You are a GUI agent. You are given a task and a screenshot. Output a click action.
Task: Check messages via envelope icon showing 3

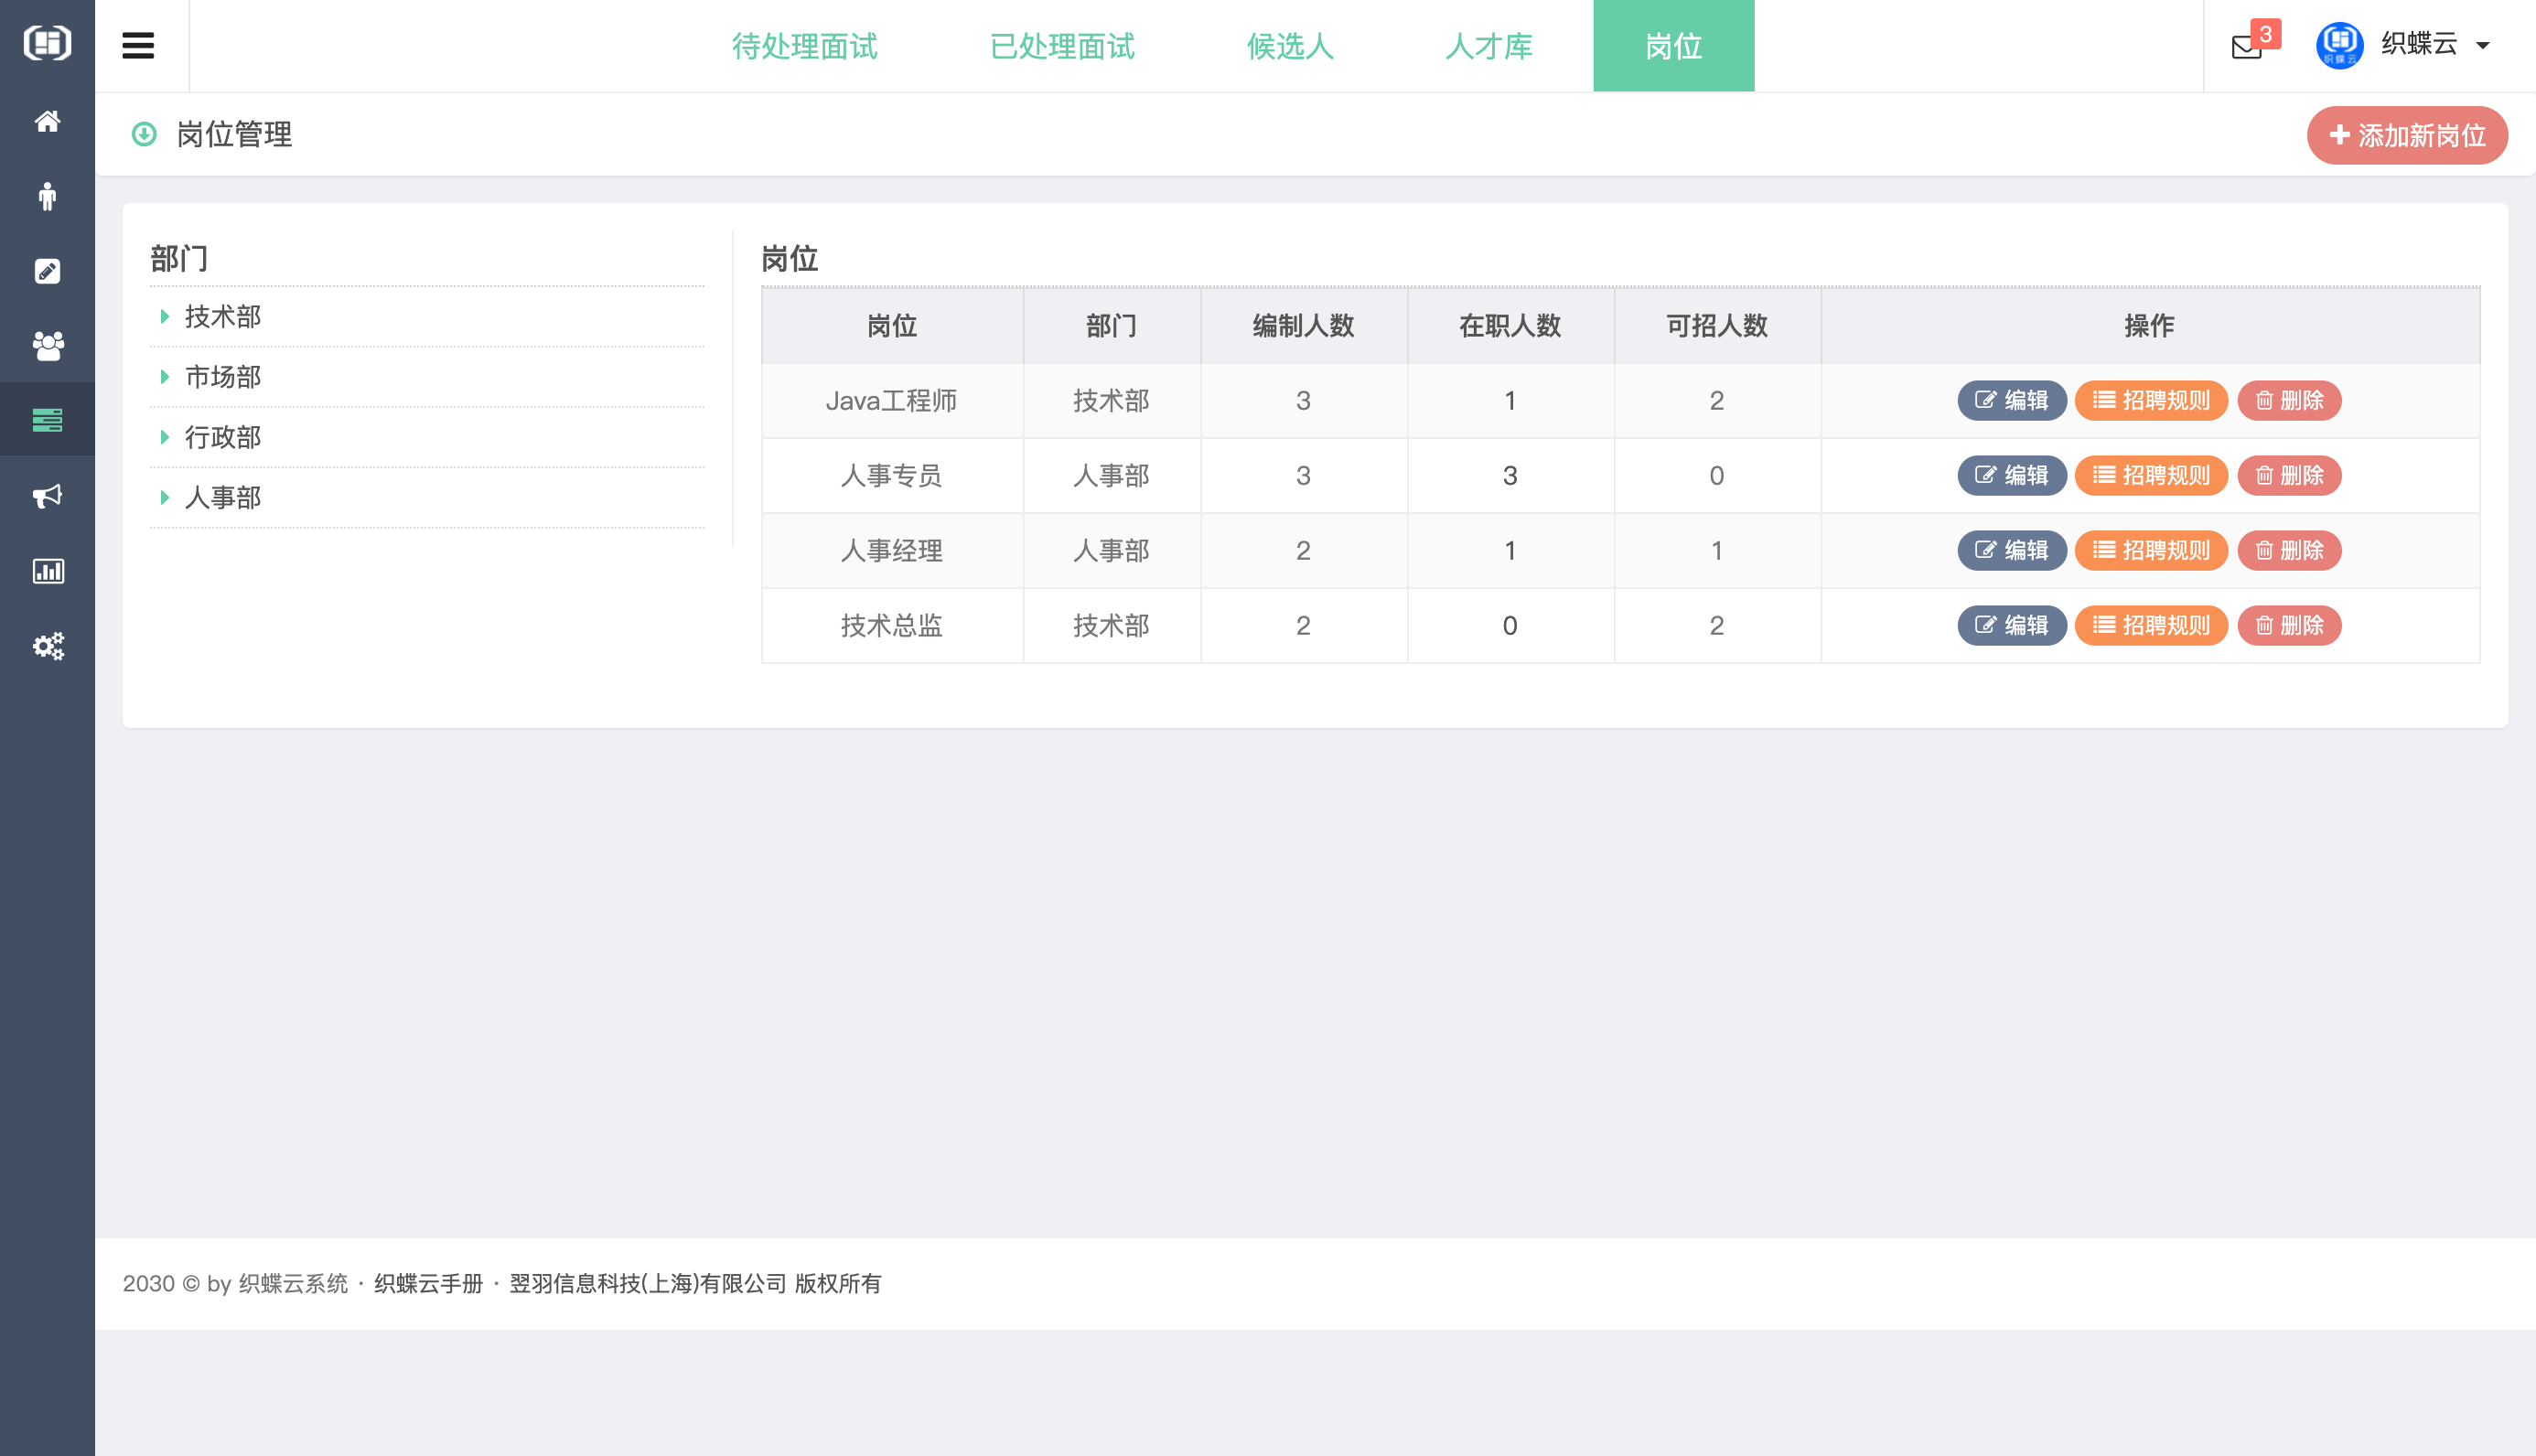[2246, 46]
